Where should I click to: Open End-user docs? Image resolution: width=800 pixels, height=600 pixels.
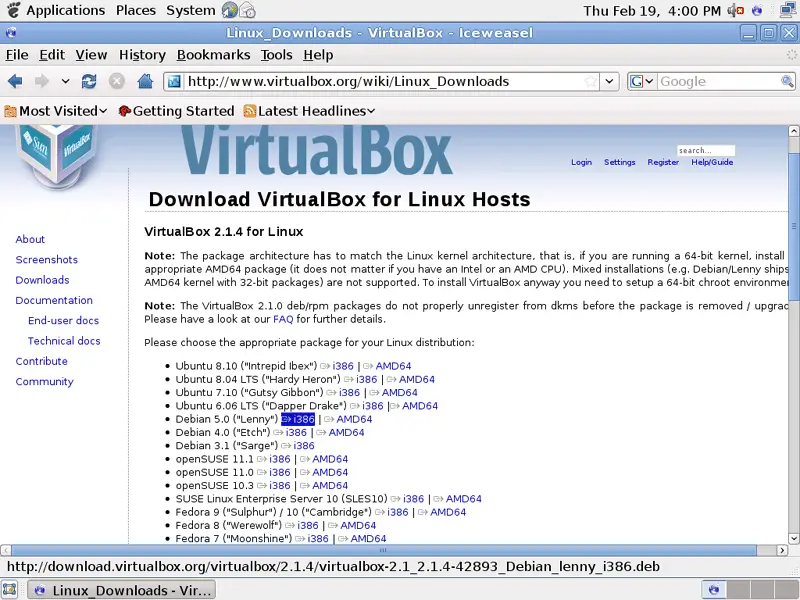click(63, 320)
